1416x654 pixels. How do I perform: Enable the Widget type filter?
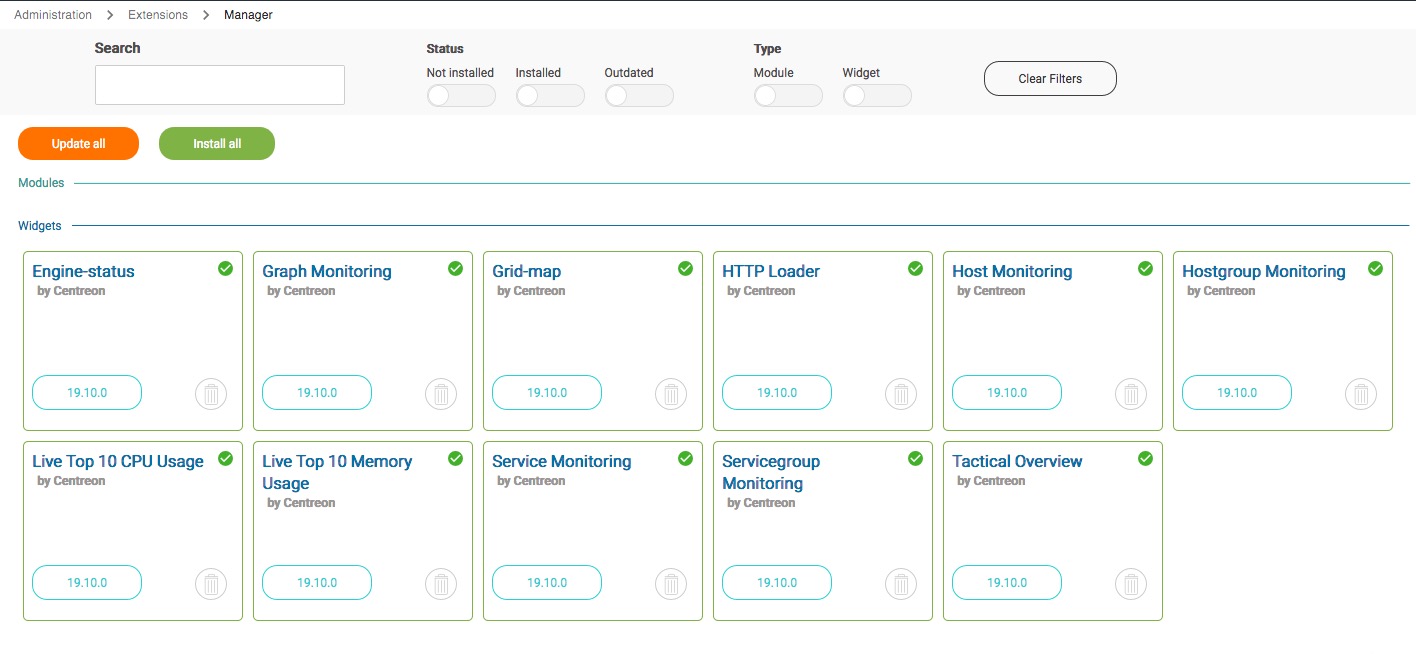click(876, 96)
